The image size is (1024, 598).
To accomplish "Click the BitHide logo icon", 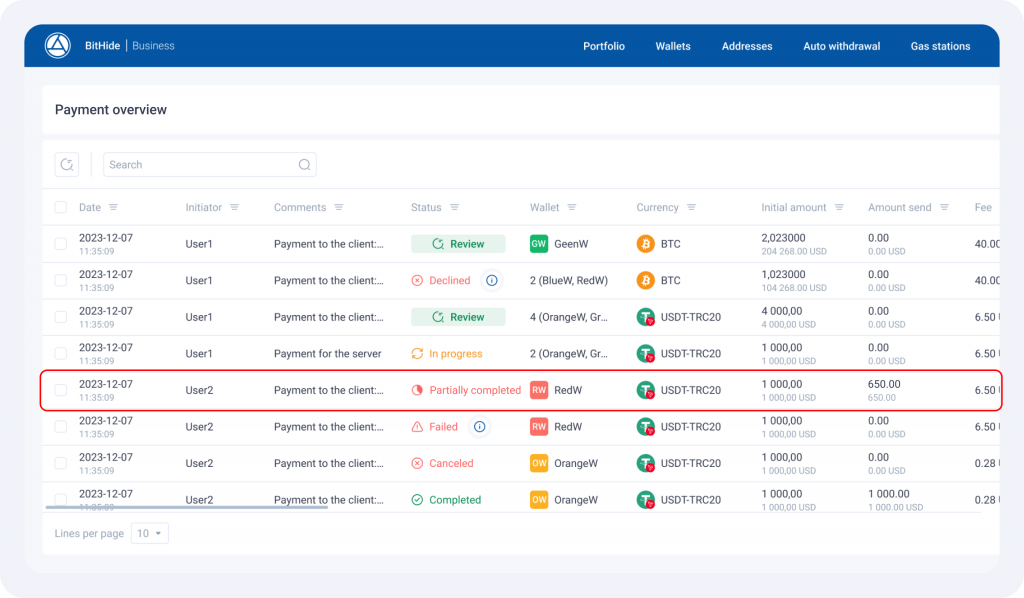I will (x=58, y=46).
